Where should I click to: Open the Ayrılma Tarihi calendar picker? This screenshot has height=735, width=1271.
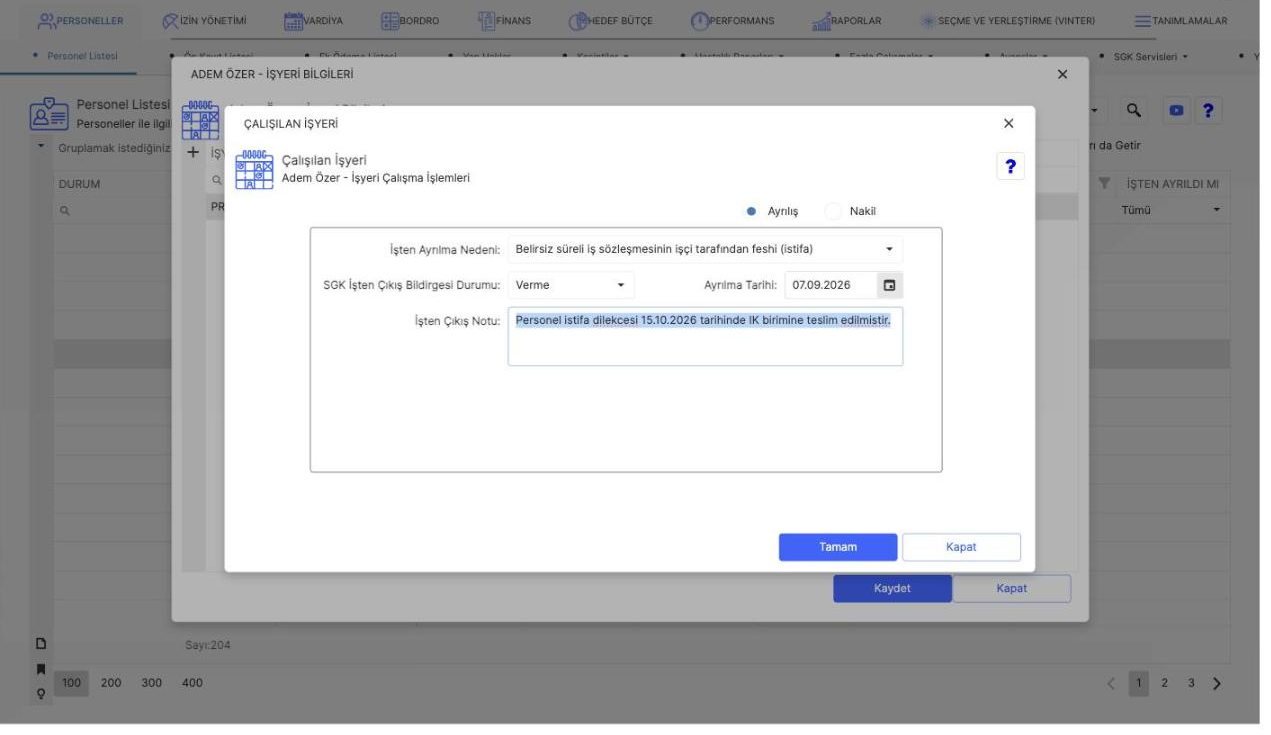pyautogui.click(x=888, y=285)
